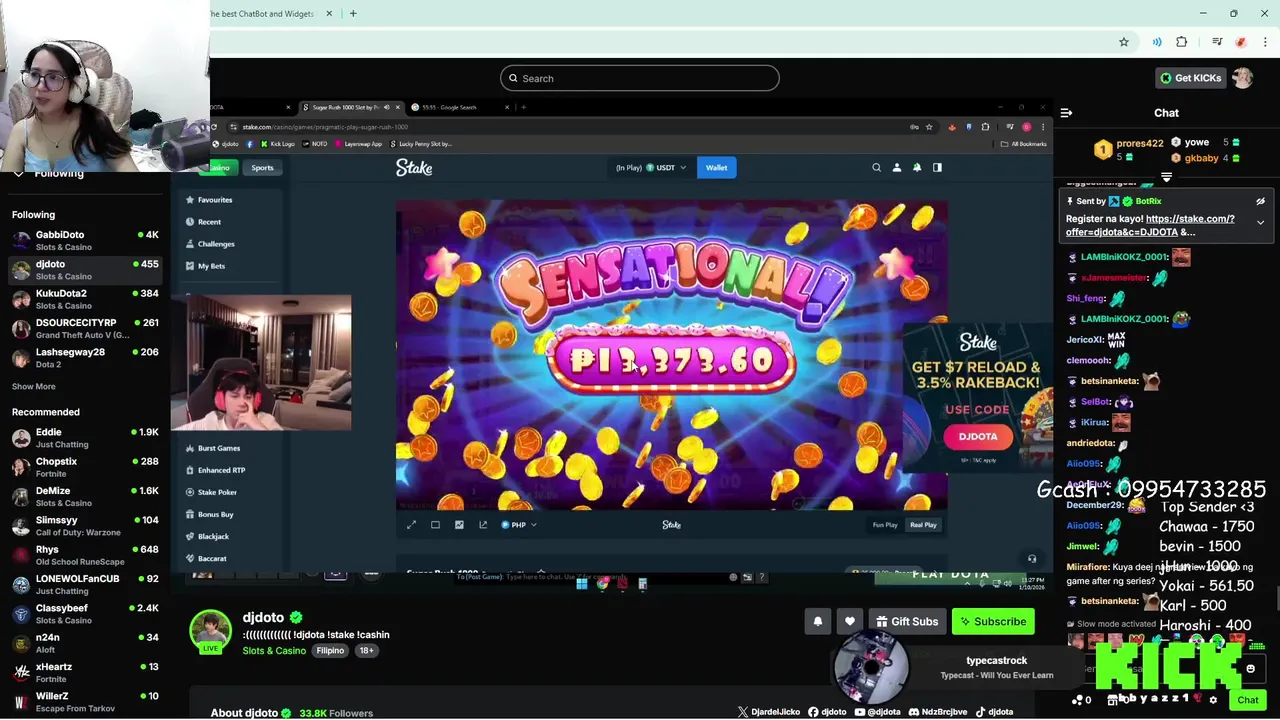The height and width of the screenshot is (720, 1280).
Task: Open extensions puzzle icon in outer browser
Action: pos(1182,42)
